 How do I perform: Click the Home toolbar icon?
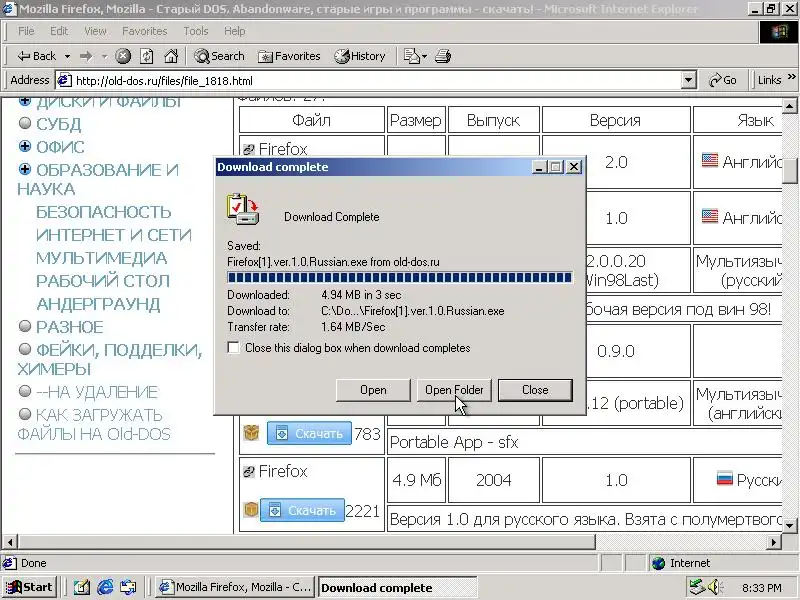pos(171,56)
